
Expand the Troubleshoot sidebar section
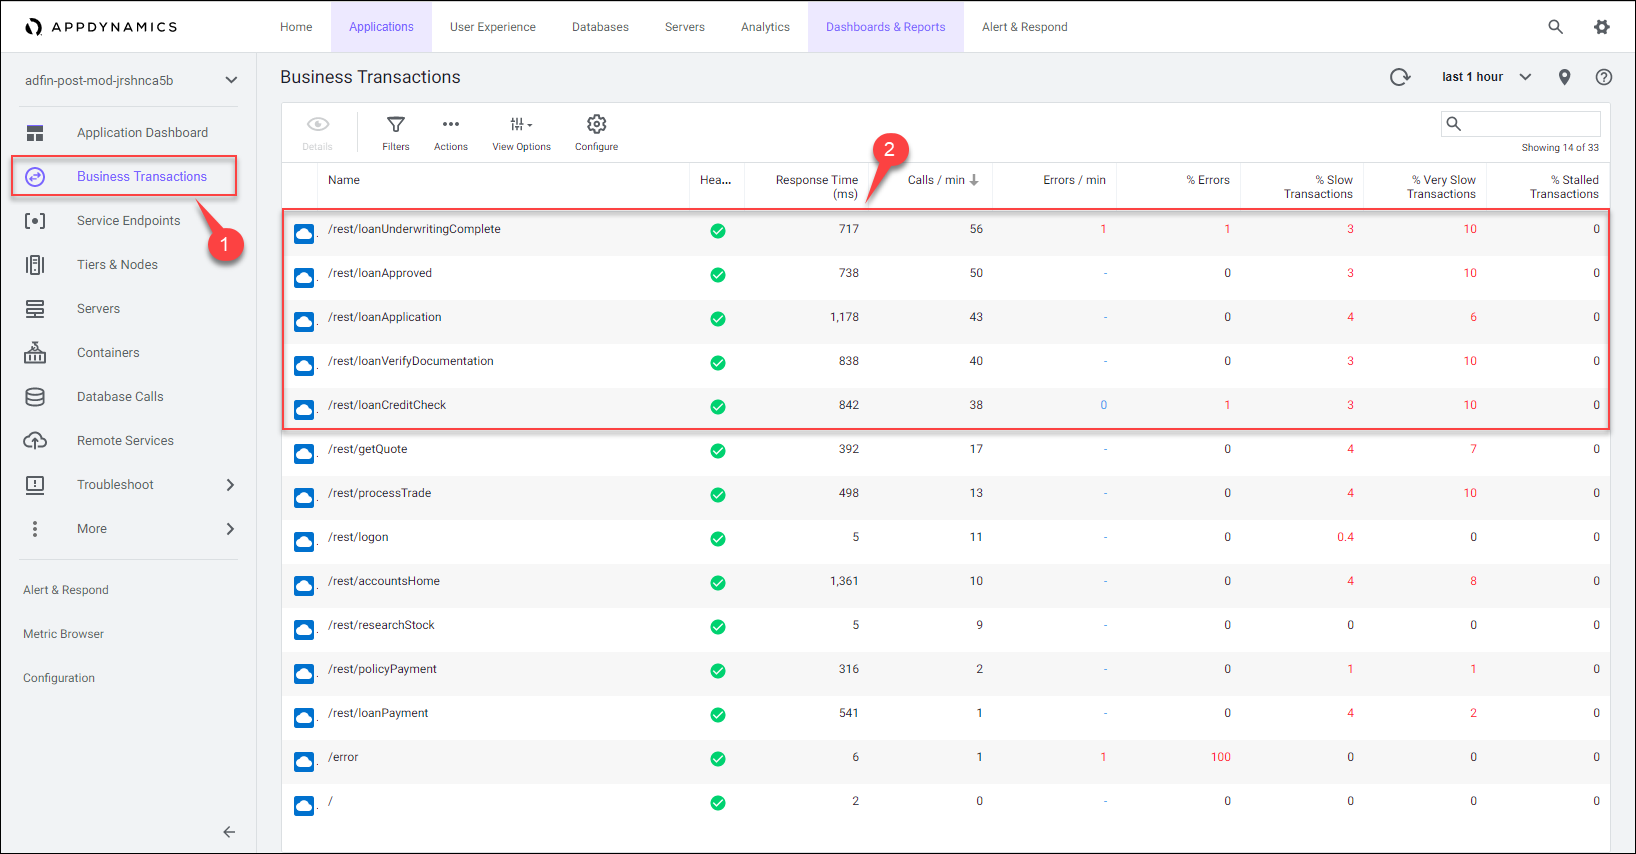(x=229, y=485)
